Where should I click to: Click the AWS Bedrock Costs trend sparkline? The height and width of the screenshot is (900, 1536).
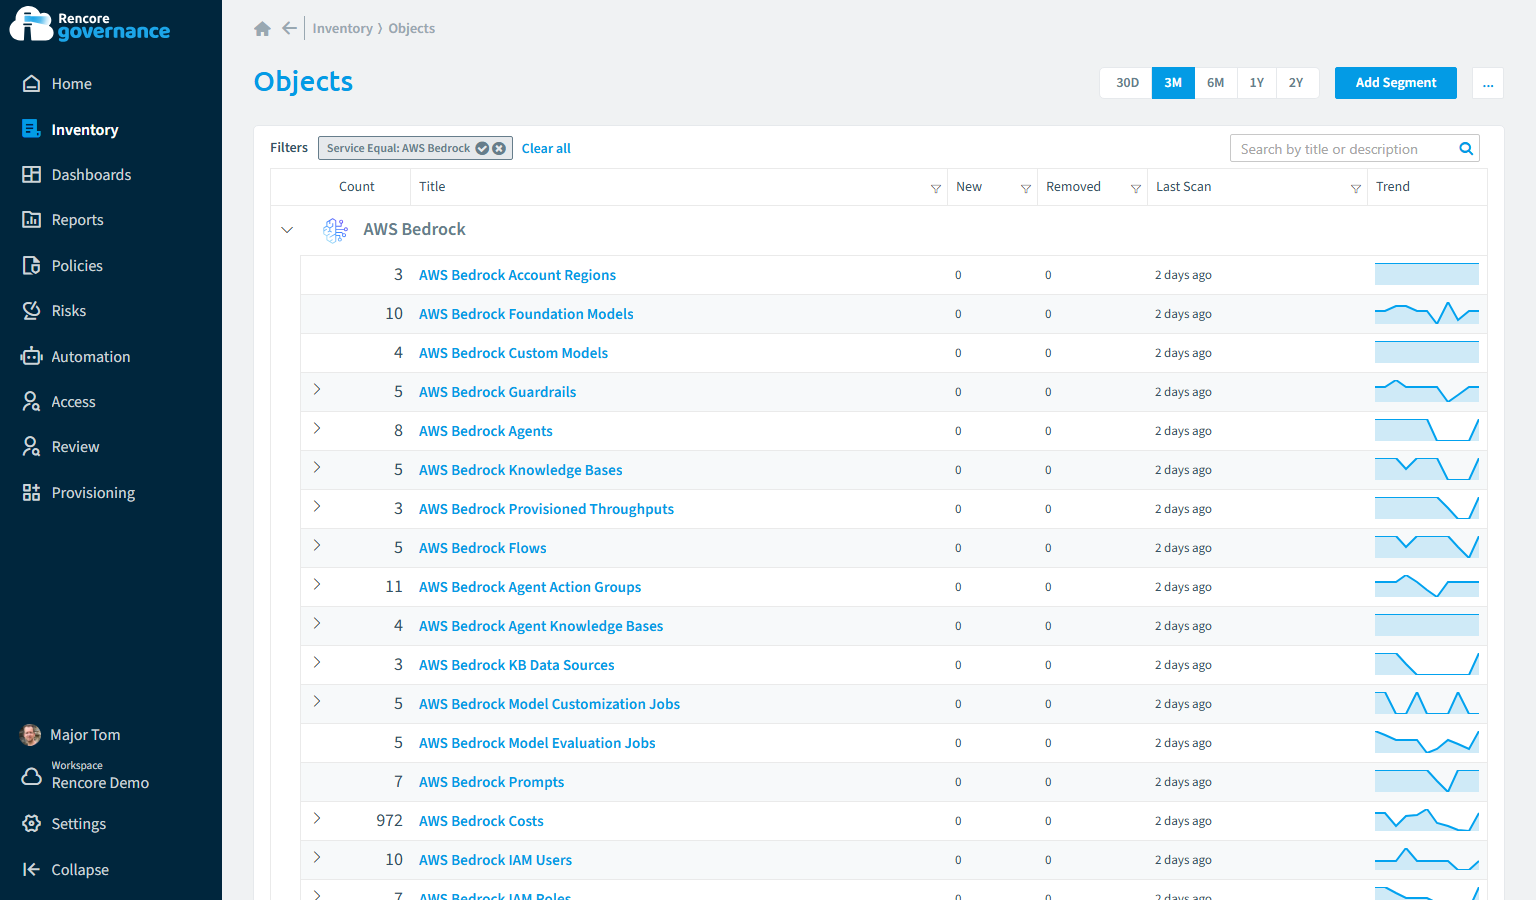tap(1427, 820)
